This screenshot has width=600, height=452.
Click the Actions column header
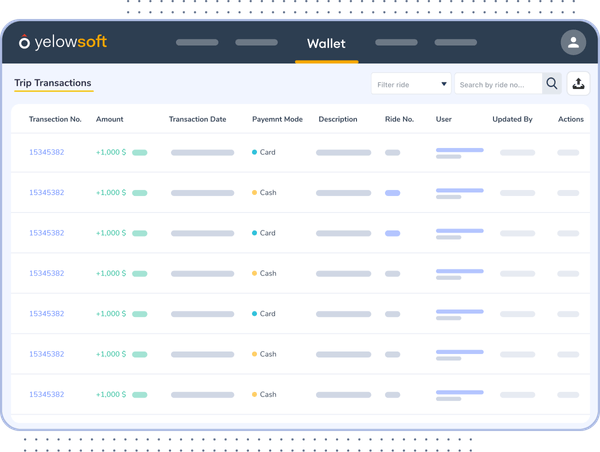(571, 119)
